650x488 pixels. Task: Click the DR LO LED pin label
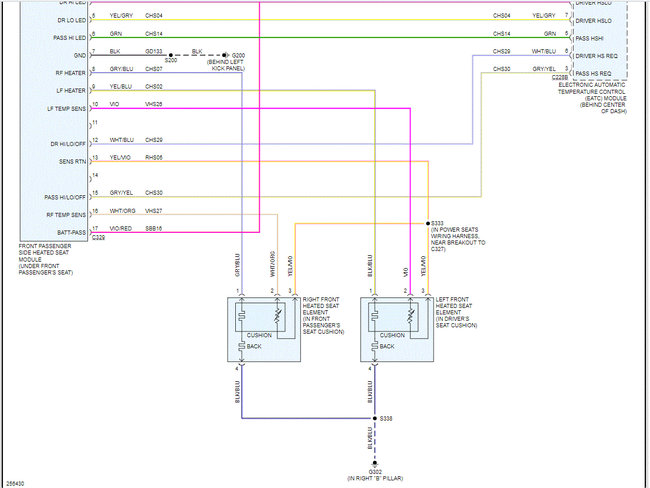pos(71,20)
